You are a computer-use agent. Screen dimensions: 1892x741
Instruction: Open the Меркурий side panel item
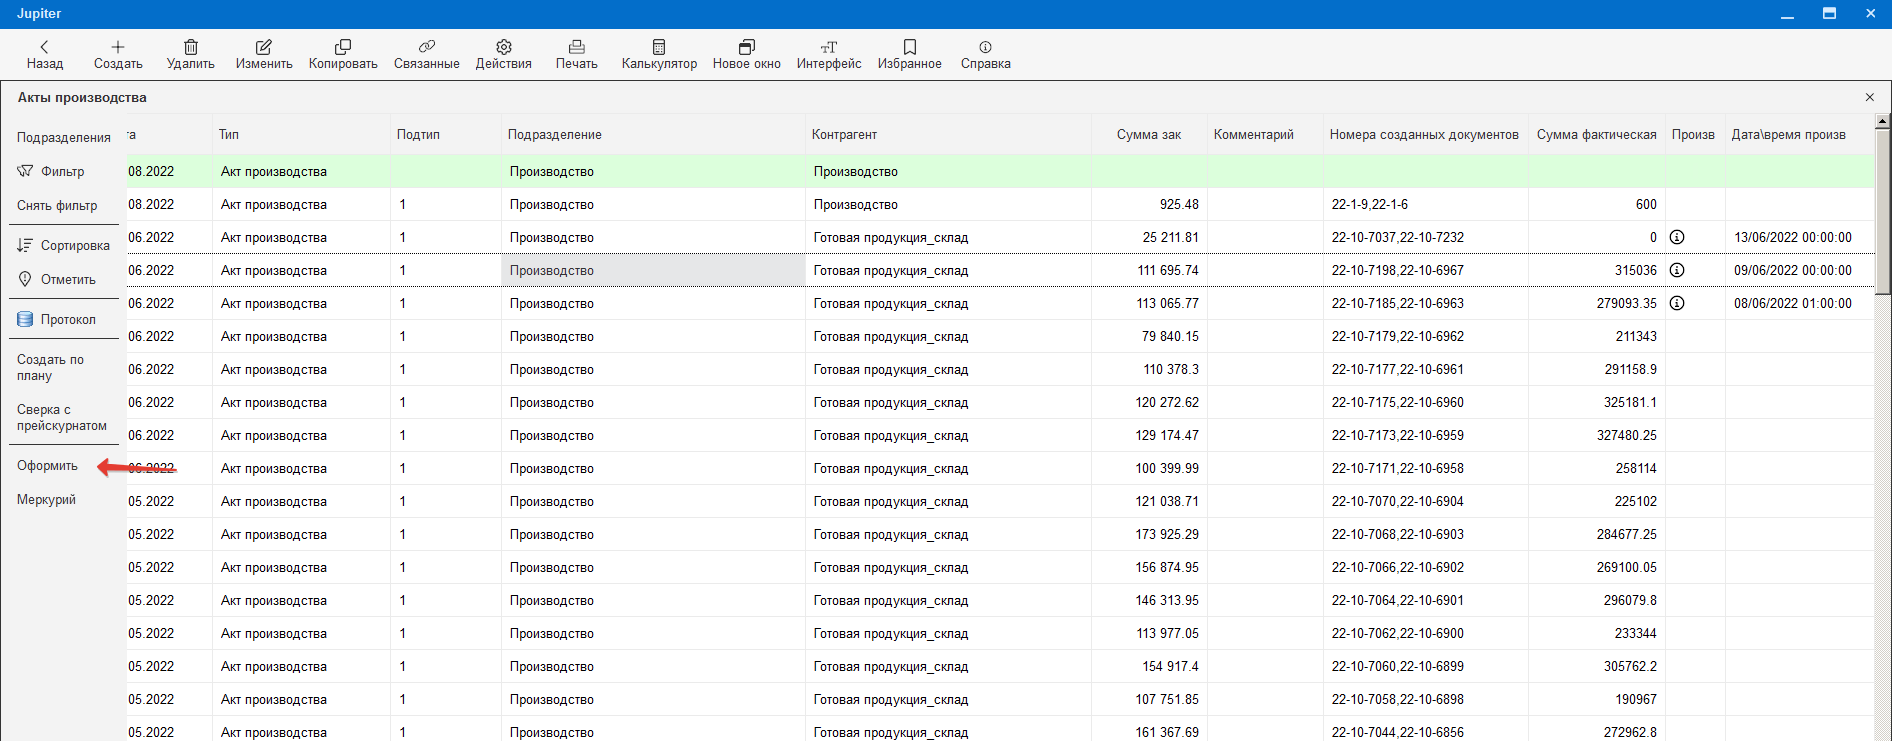[46, 499]
